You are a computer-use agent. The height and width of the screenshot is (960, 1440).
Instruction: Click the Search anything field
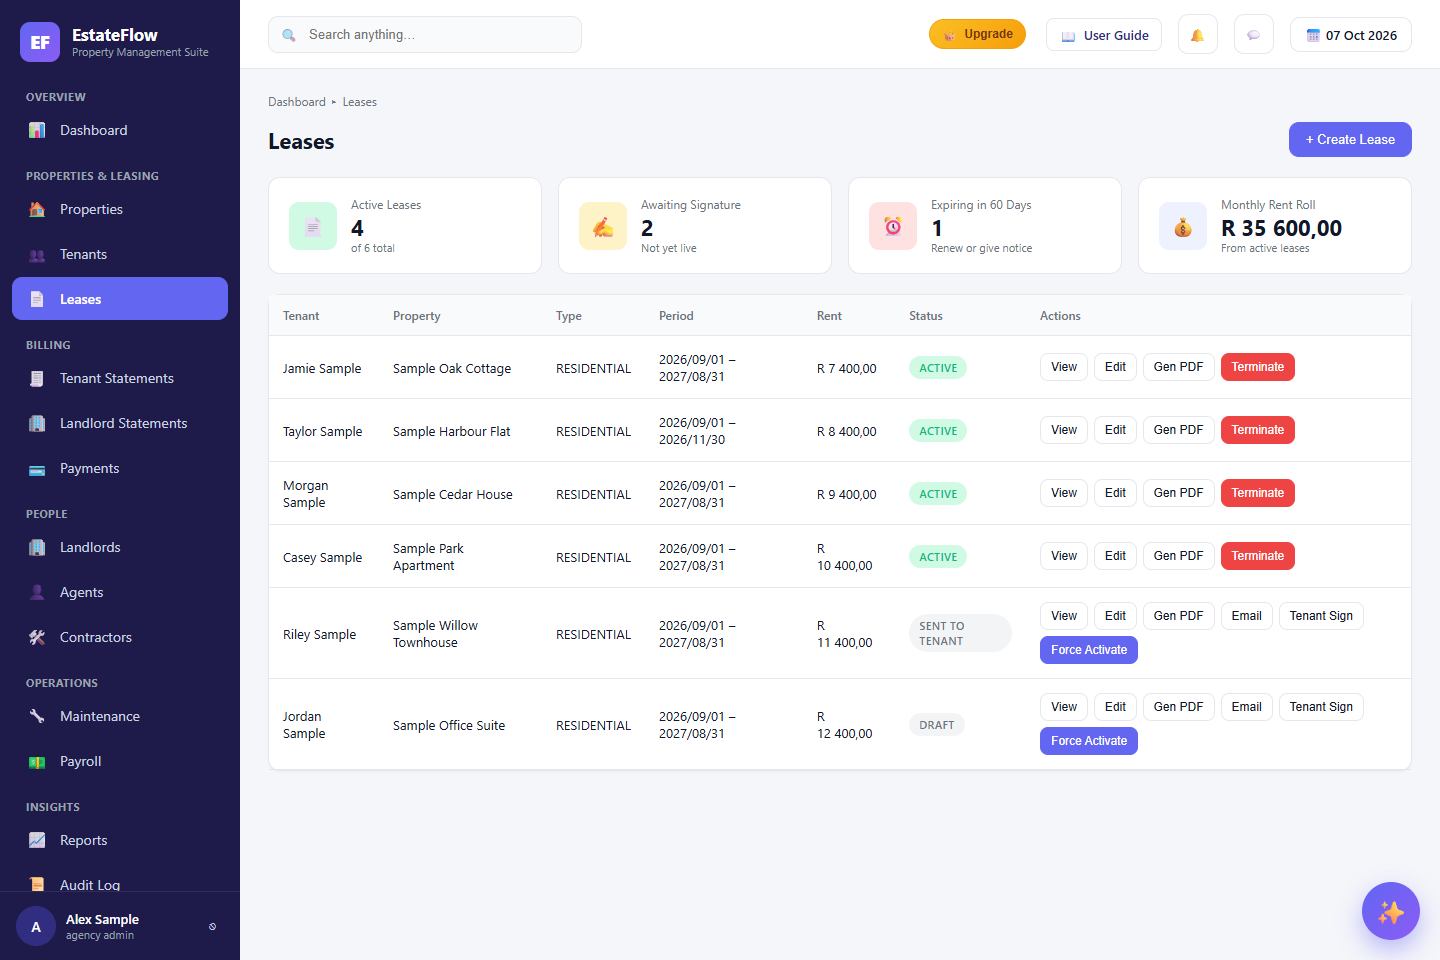425,34
